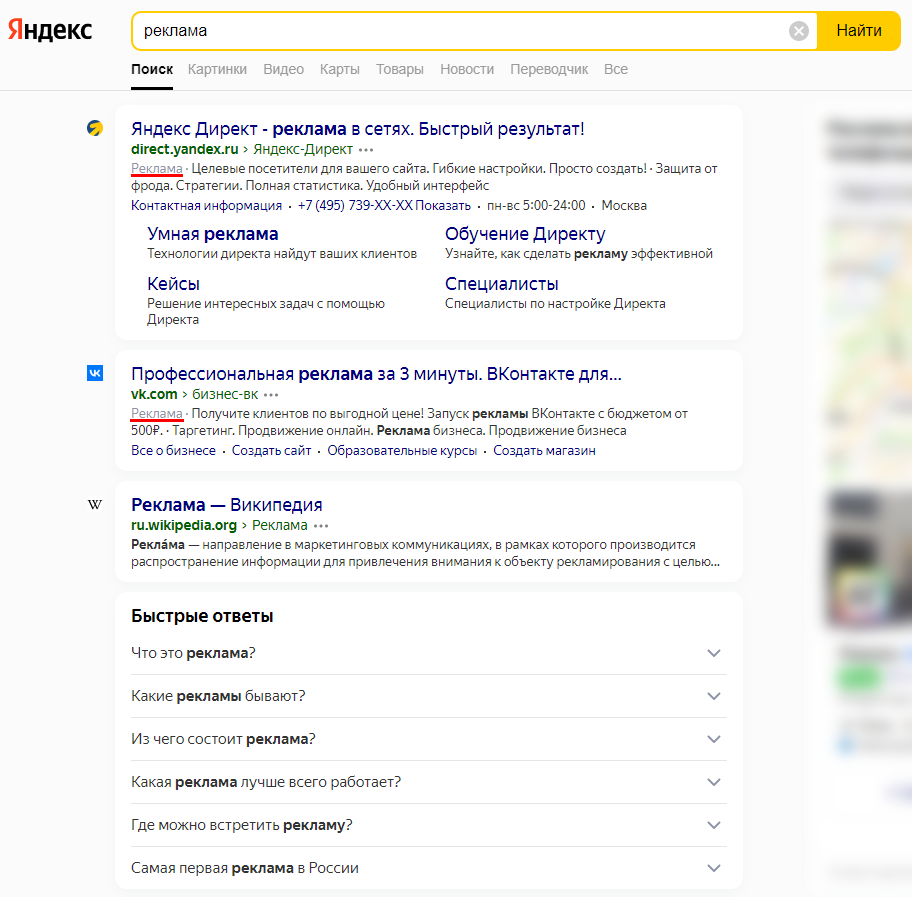Open 'Профессиональная реклама за 3 минуты' result
This screenshot has width=912, height=897.
coord(376,373)
